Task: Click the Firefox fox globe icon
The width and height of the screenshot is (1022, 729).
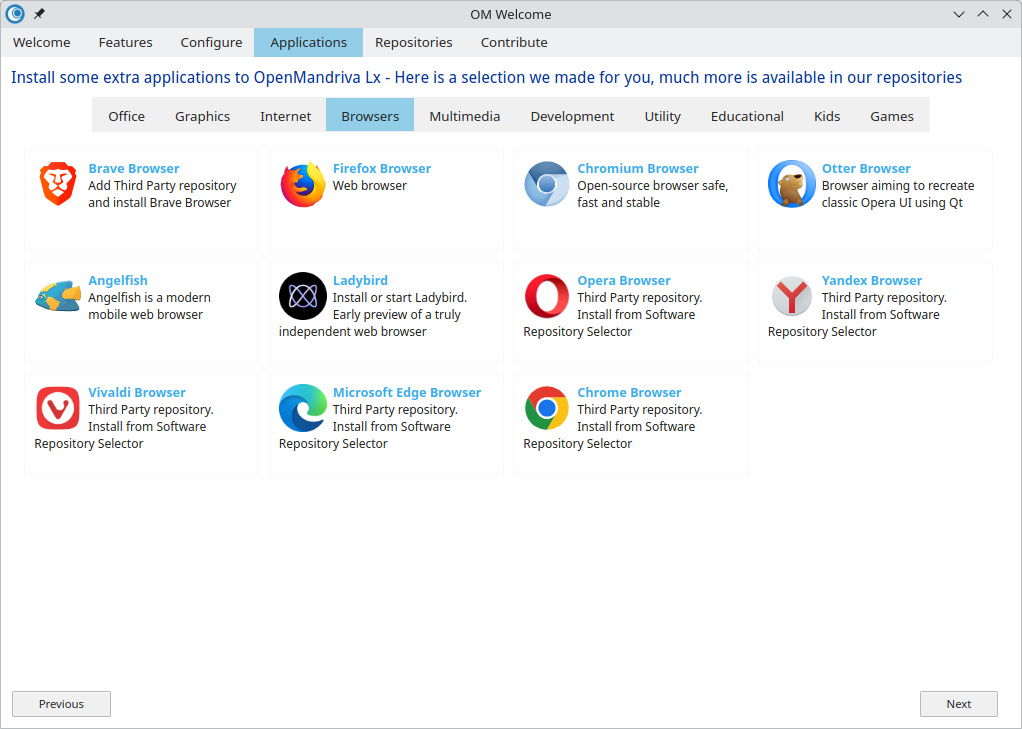Action: (303, 185)
